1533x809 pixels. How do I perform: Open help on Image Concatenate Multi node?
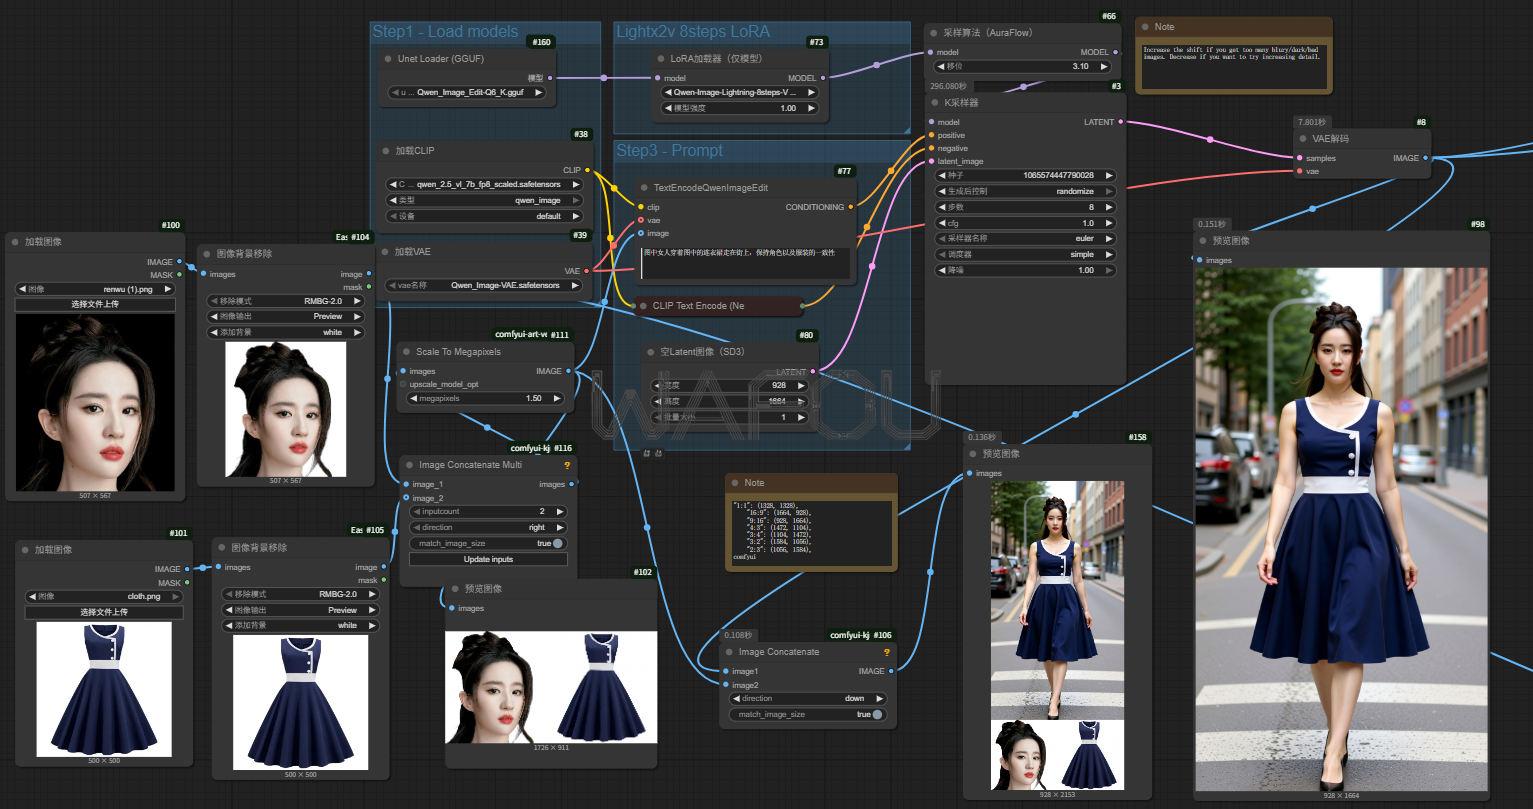pyautogui.click(x=567, y=465)
